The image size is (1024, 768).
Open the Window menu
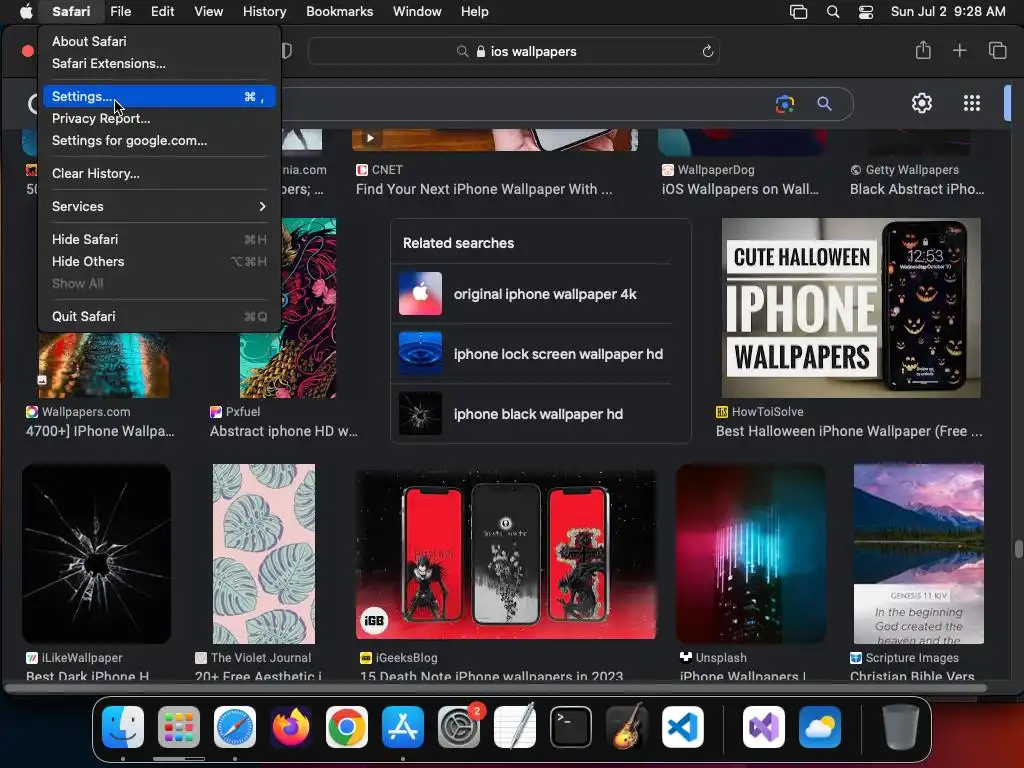(417, 12)
